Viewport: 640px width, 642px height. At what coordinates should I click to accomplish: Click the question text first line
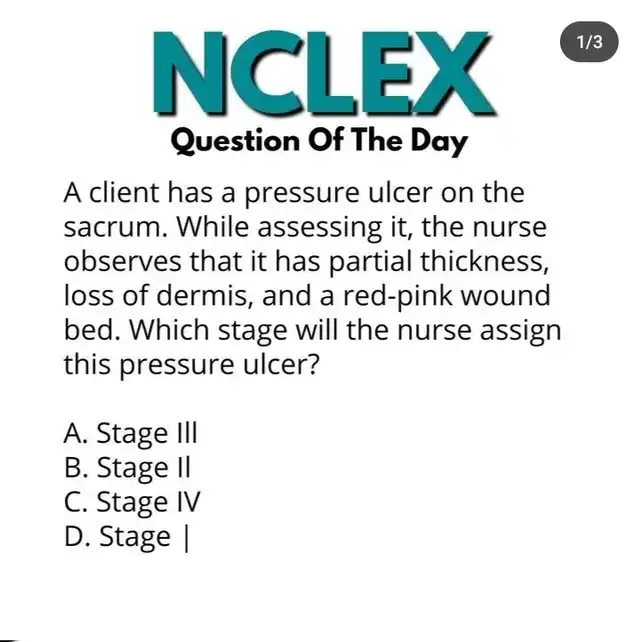pos(294,192)
